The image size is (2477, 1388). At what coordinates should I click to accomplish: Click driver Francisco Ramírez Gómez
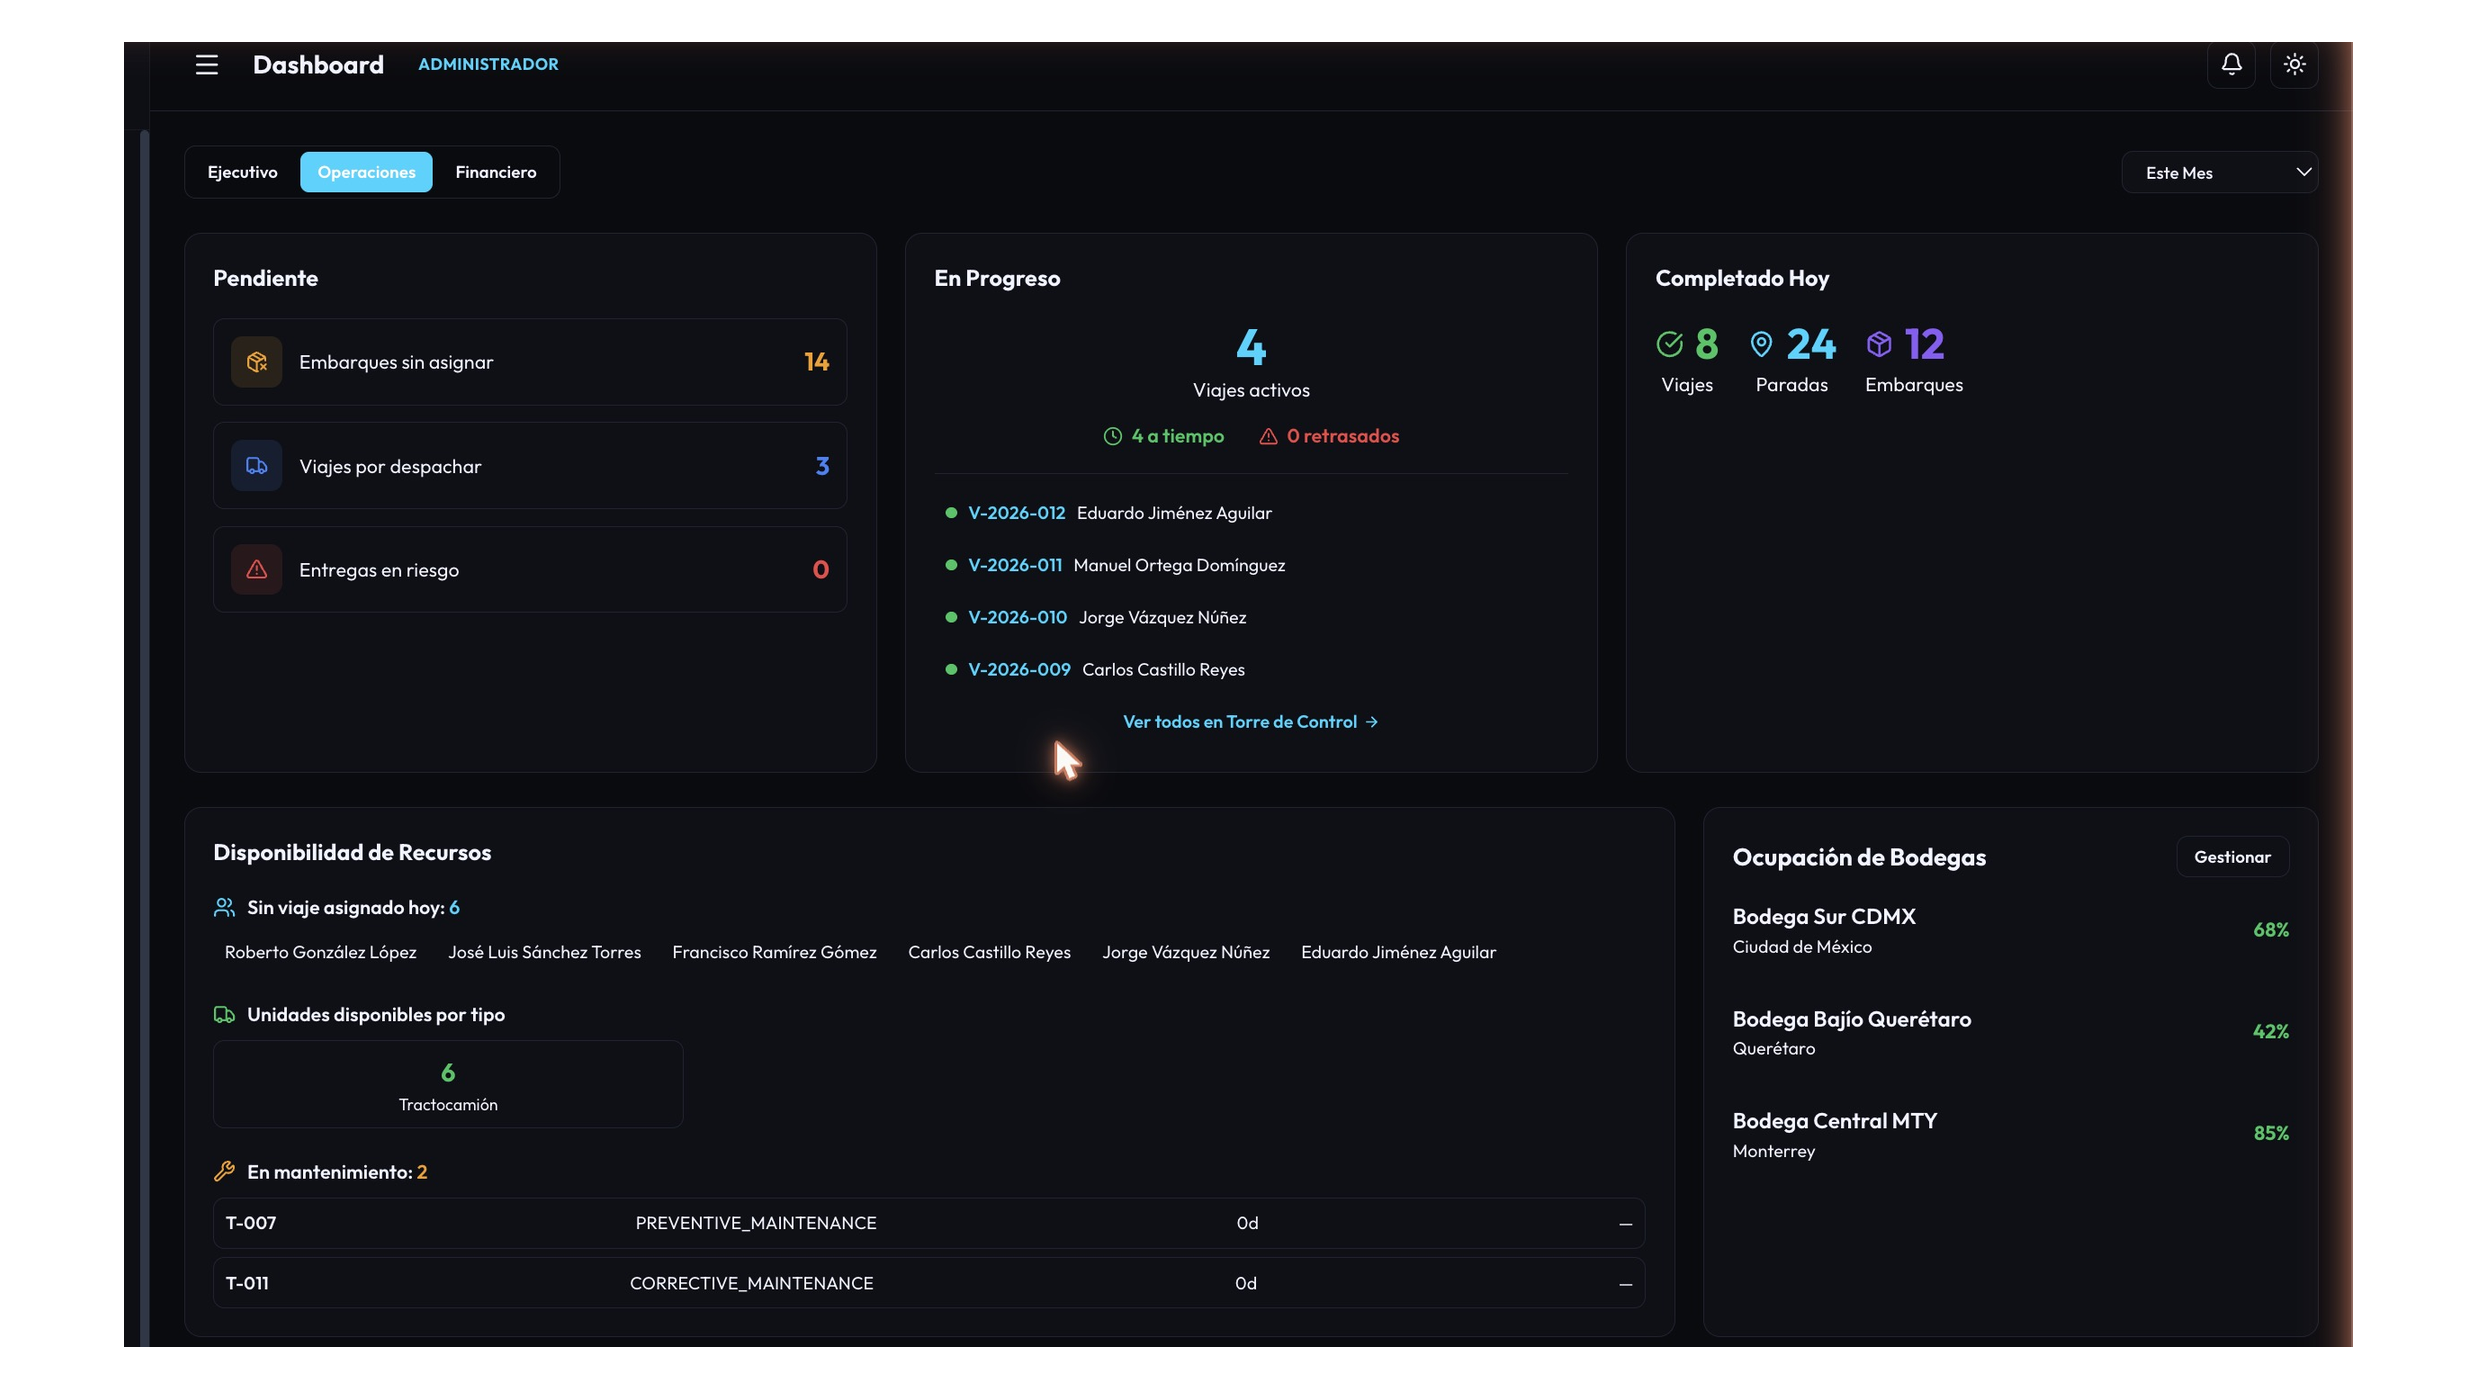click(x=774, y=952)
